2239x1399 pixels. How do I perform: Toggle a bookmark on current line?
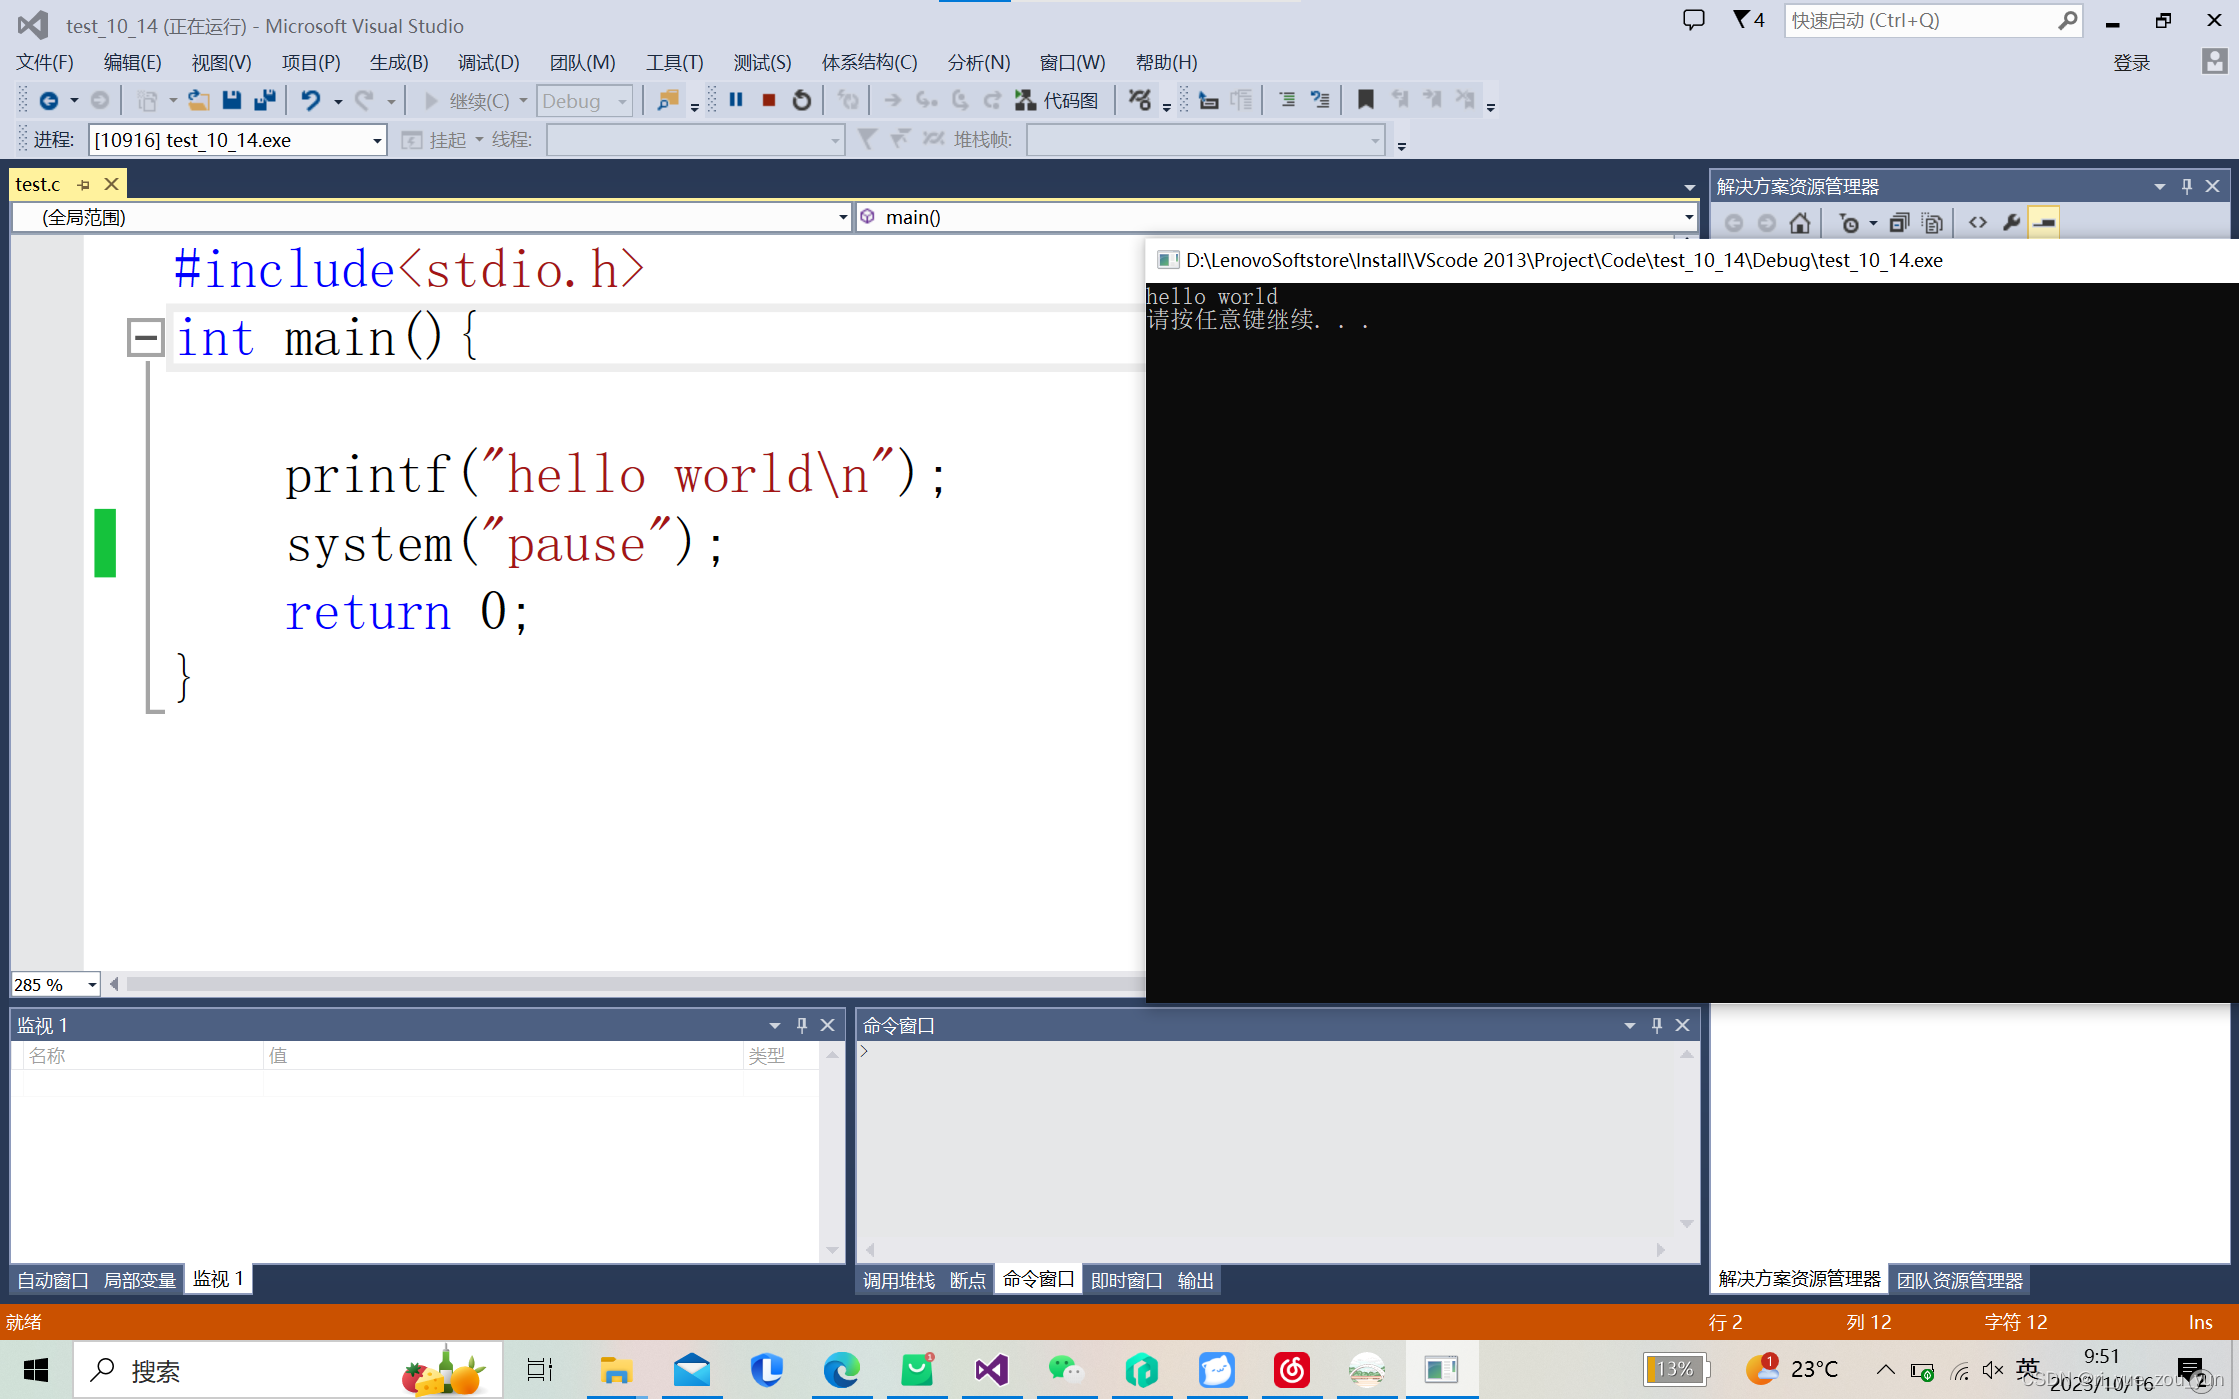tap(1365, 100)
